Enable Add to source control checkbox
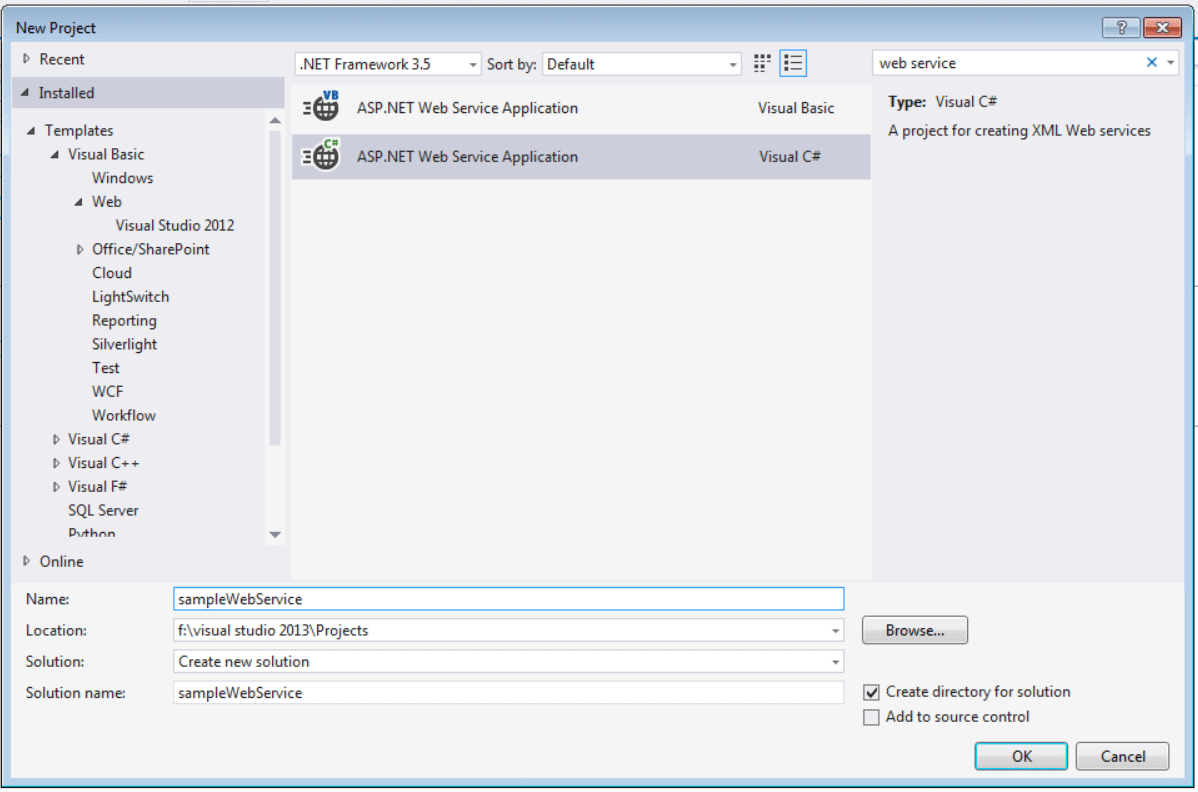 (x=871, y=717)
